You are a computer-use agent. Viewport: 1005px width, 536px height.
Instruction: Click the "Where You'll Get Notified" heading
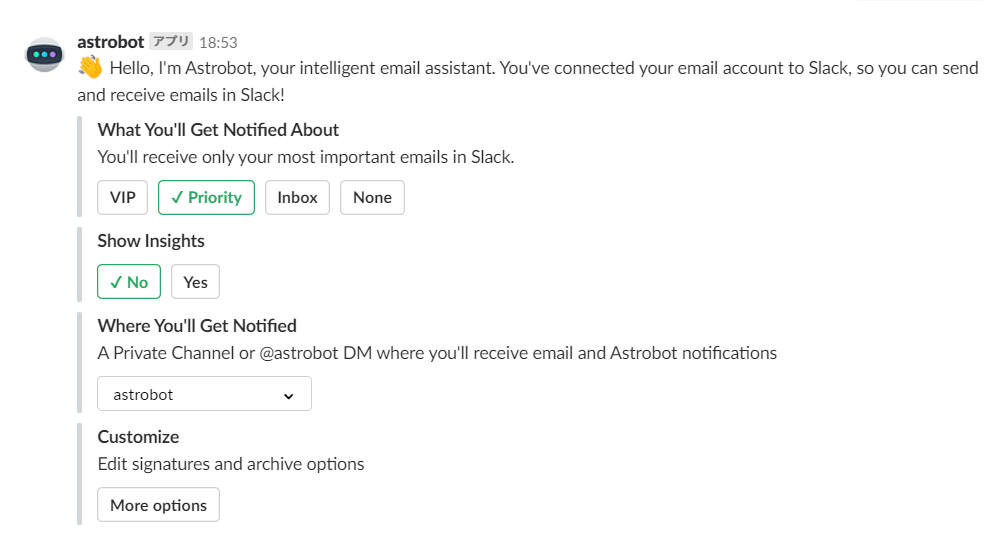(x=197, y=325)
